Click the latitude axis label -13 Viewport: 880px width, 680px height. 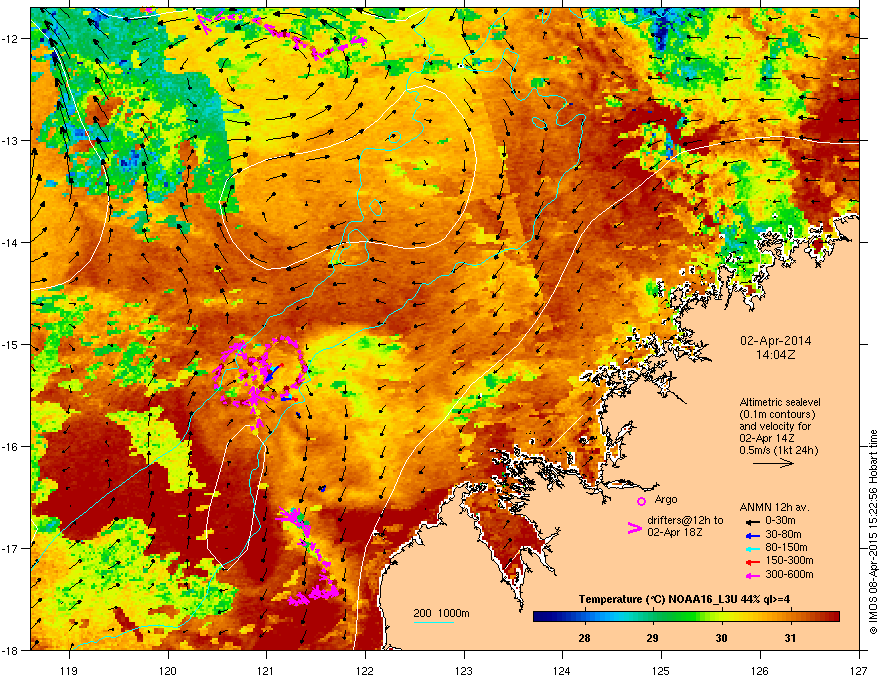click(x=11, y=140)
